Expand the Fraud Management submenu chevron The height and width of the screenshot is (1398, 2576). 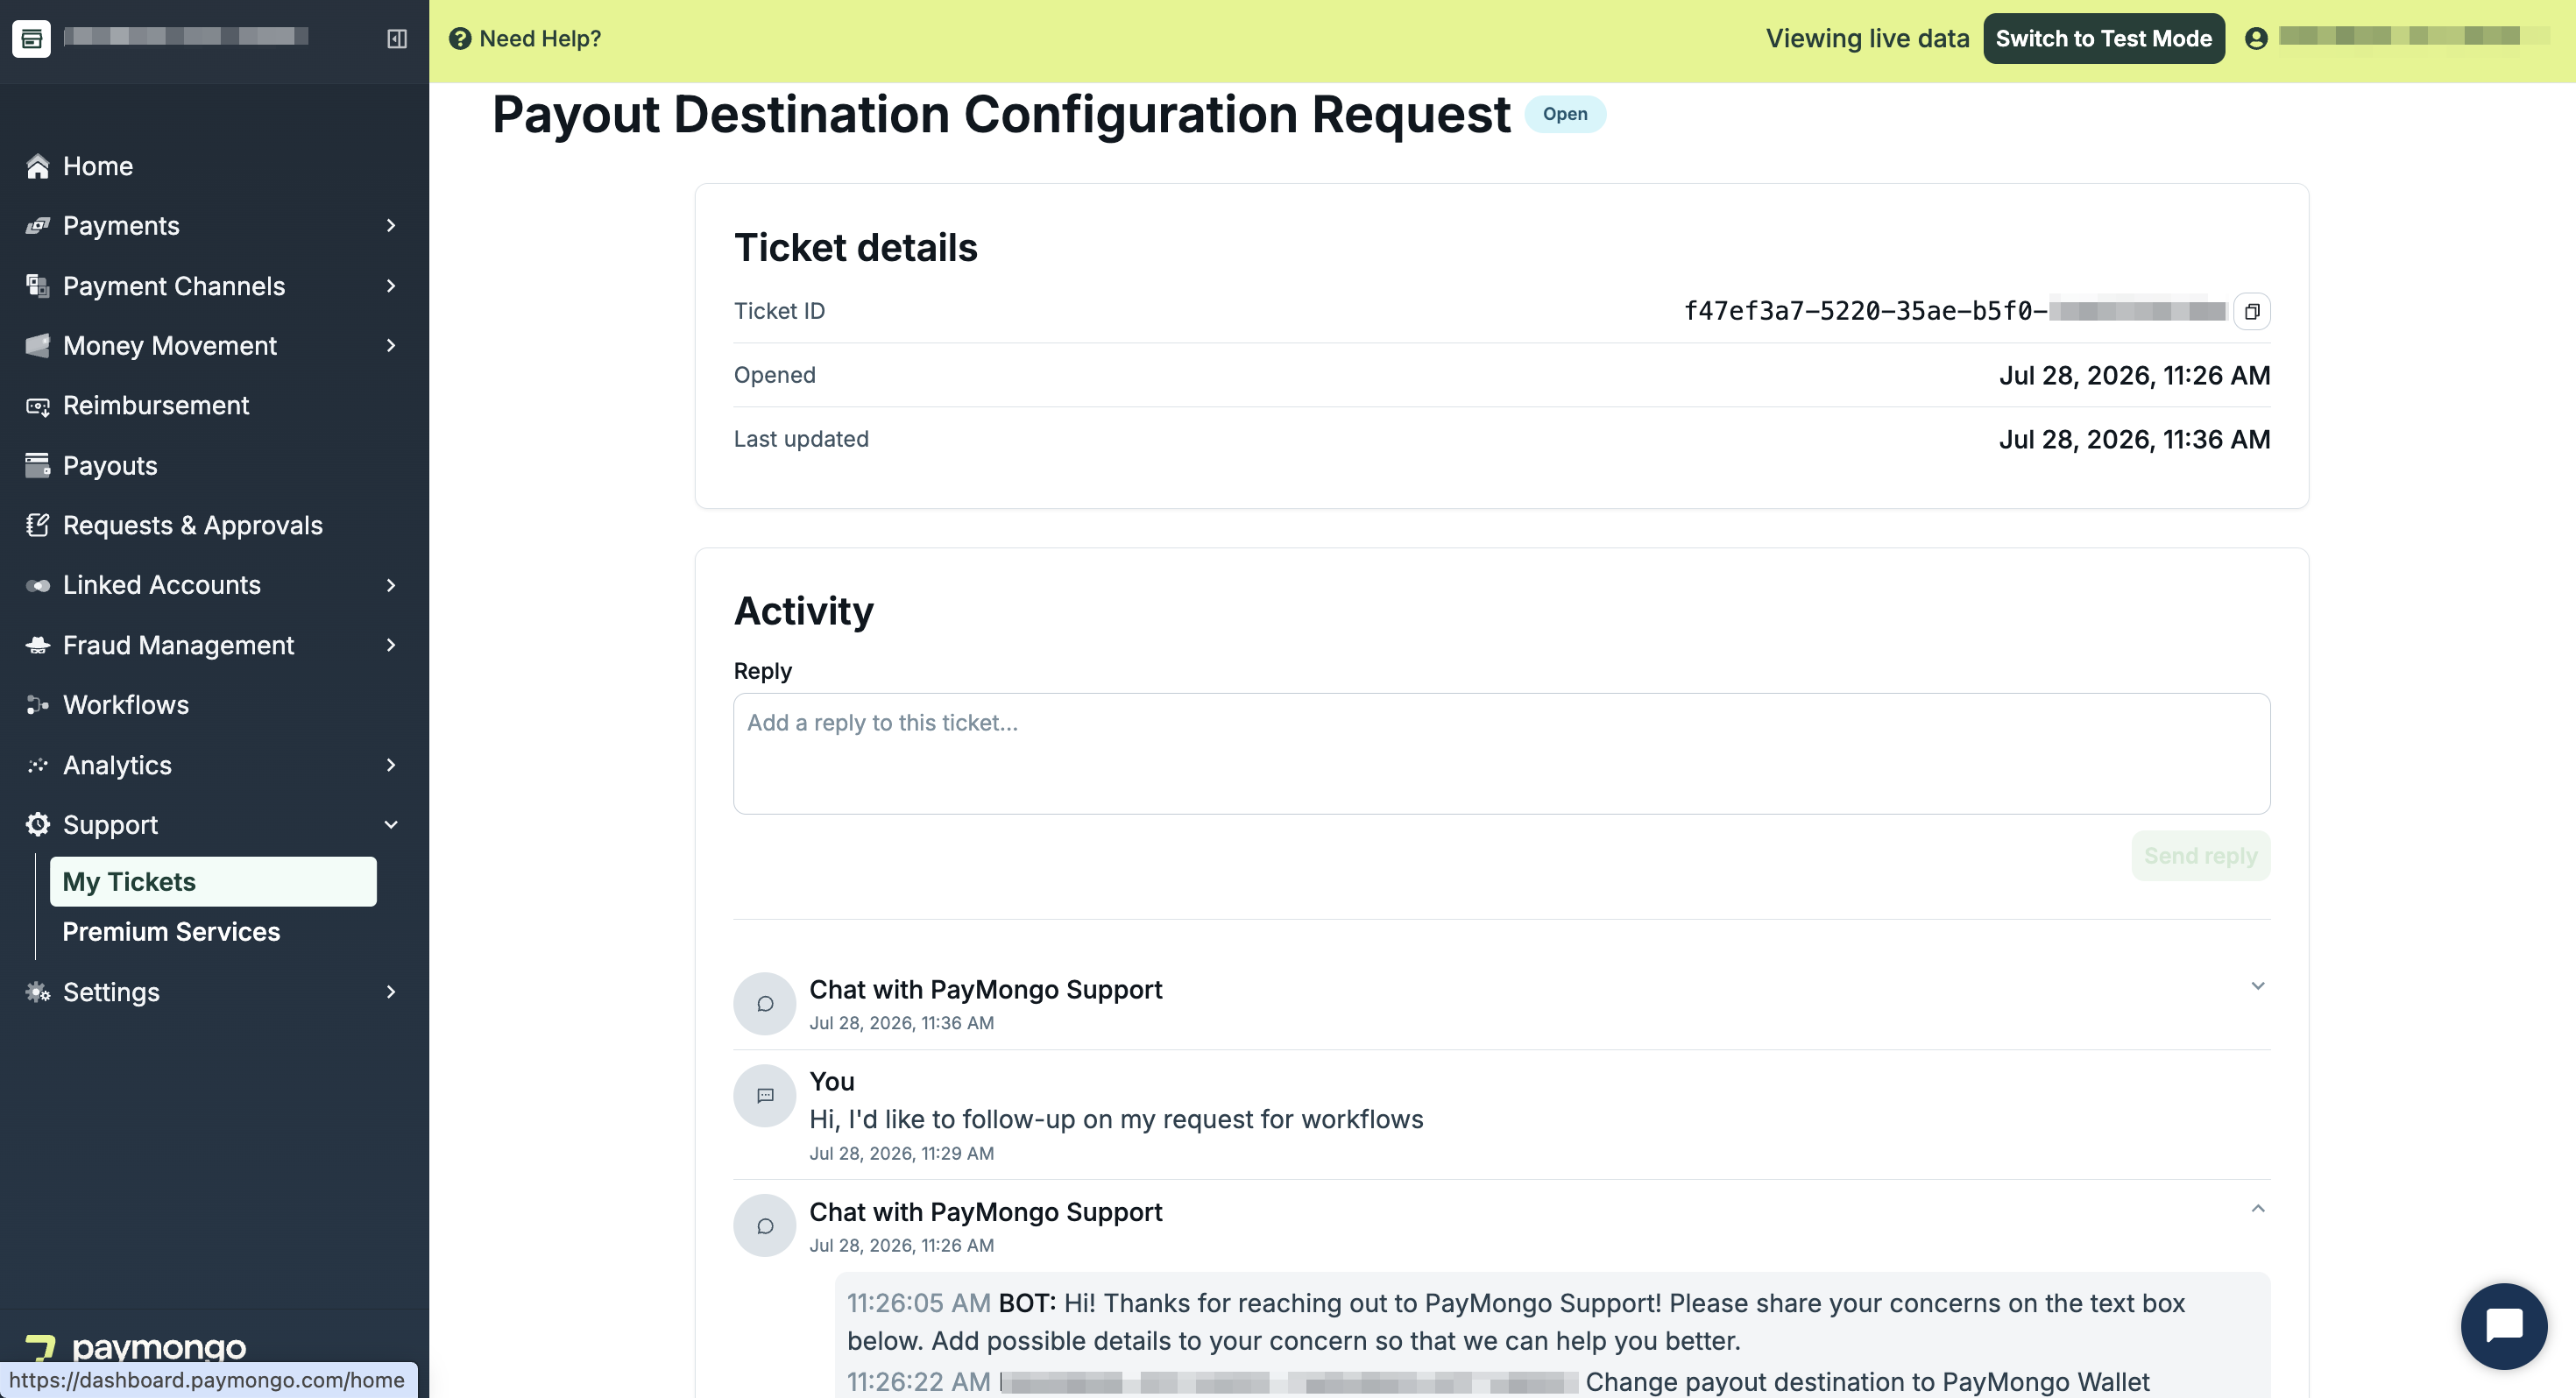coord(391,645)
